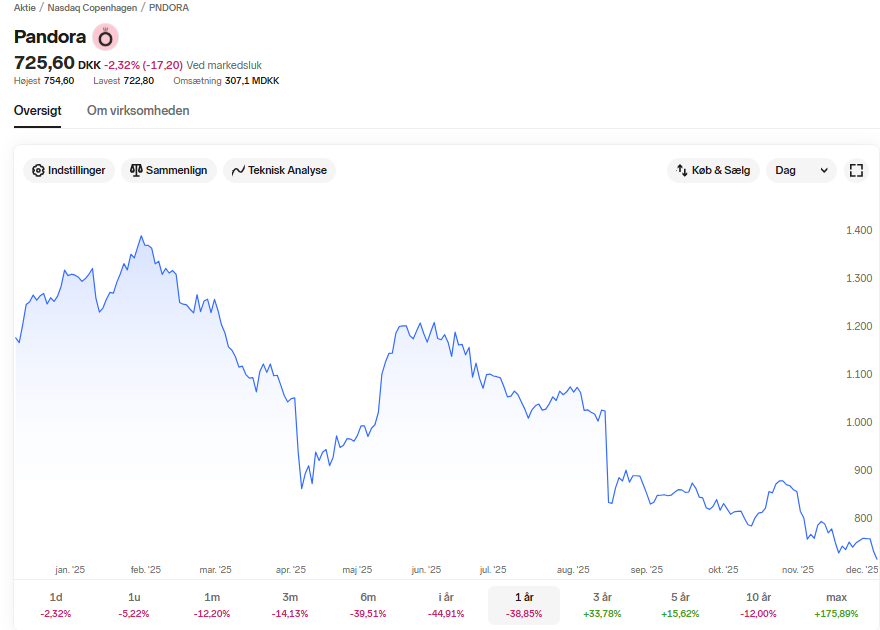This screenshot has height=630, width=880.
Task: Open the Indstillinger chart settings
Action: [68, 171]
